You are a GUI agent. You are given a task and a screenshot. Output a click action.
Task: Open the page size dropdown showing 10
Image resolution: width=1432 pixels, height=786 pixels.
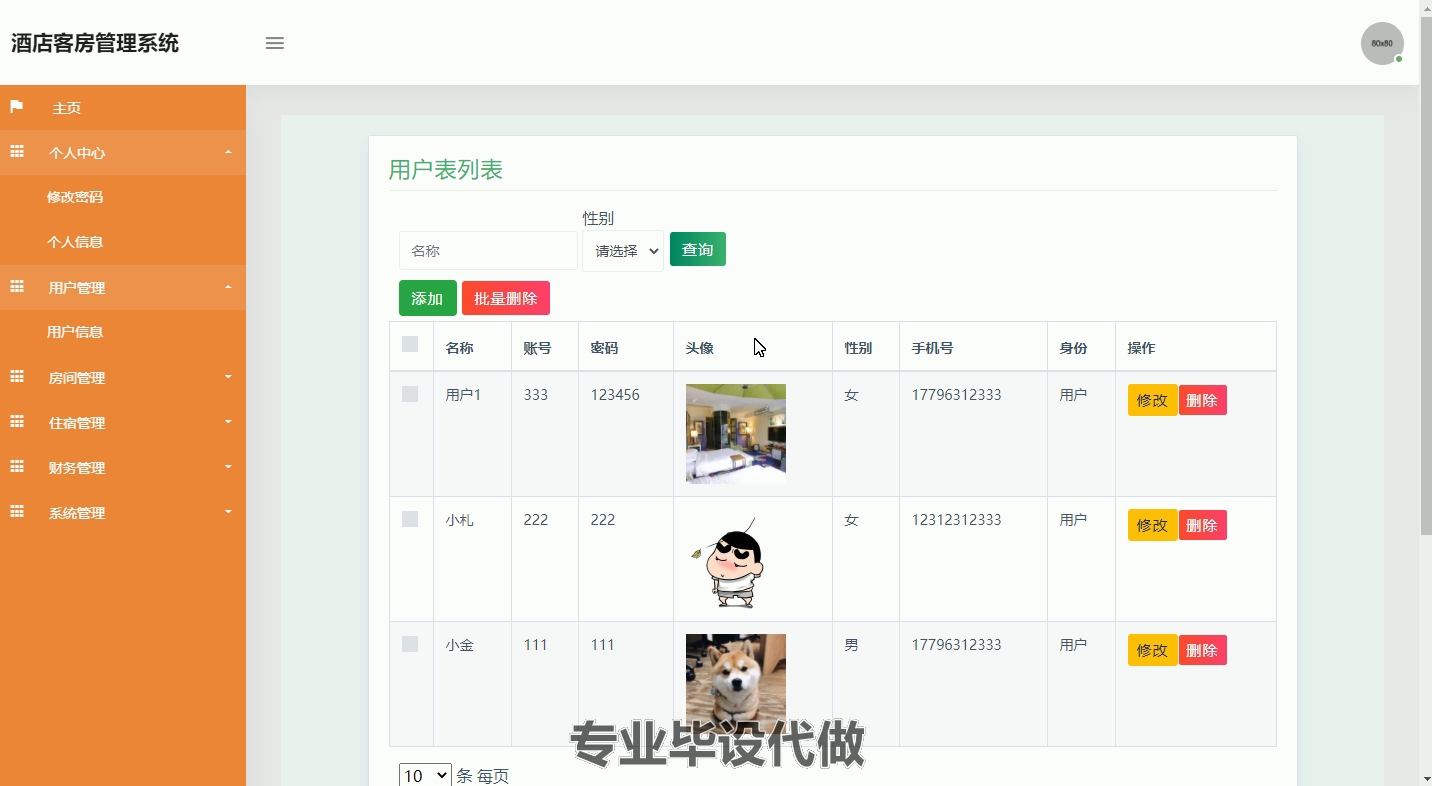pyautogui.click(x=425, y=775)
